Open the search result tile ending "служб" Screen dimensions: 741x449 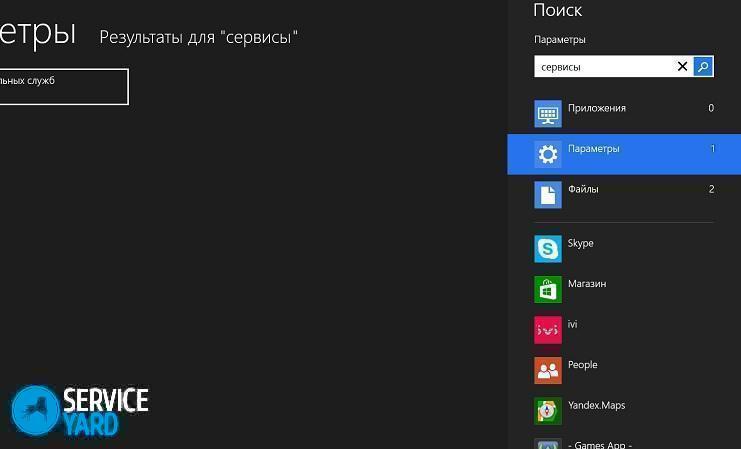point(62,87)
